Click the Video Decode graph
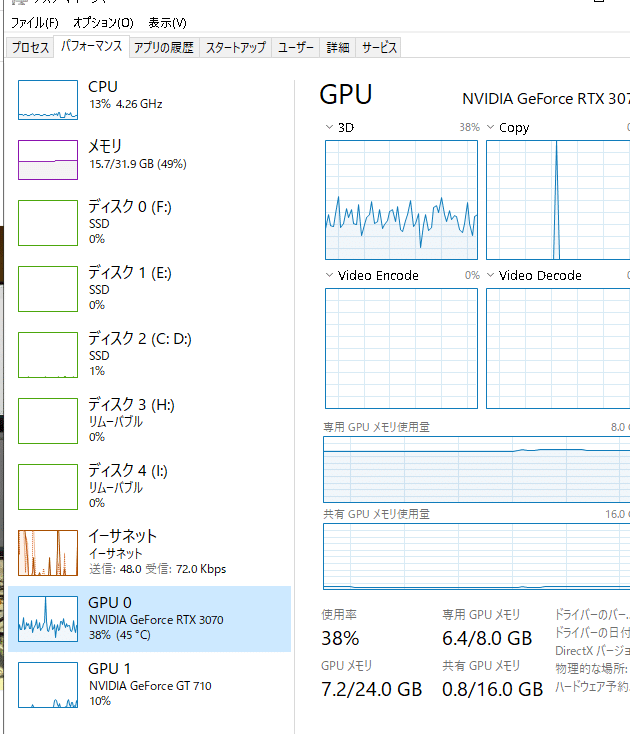This screenshot has height=734, width=630. (x=558, y=348)
